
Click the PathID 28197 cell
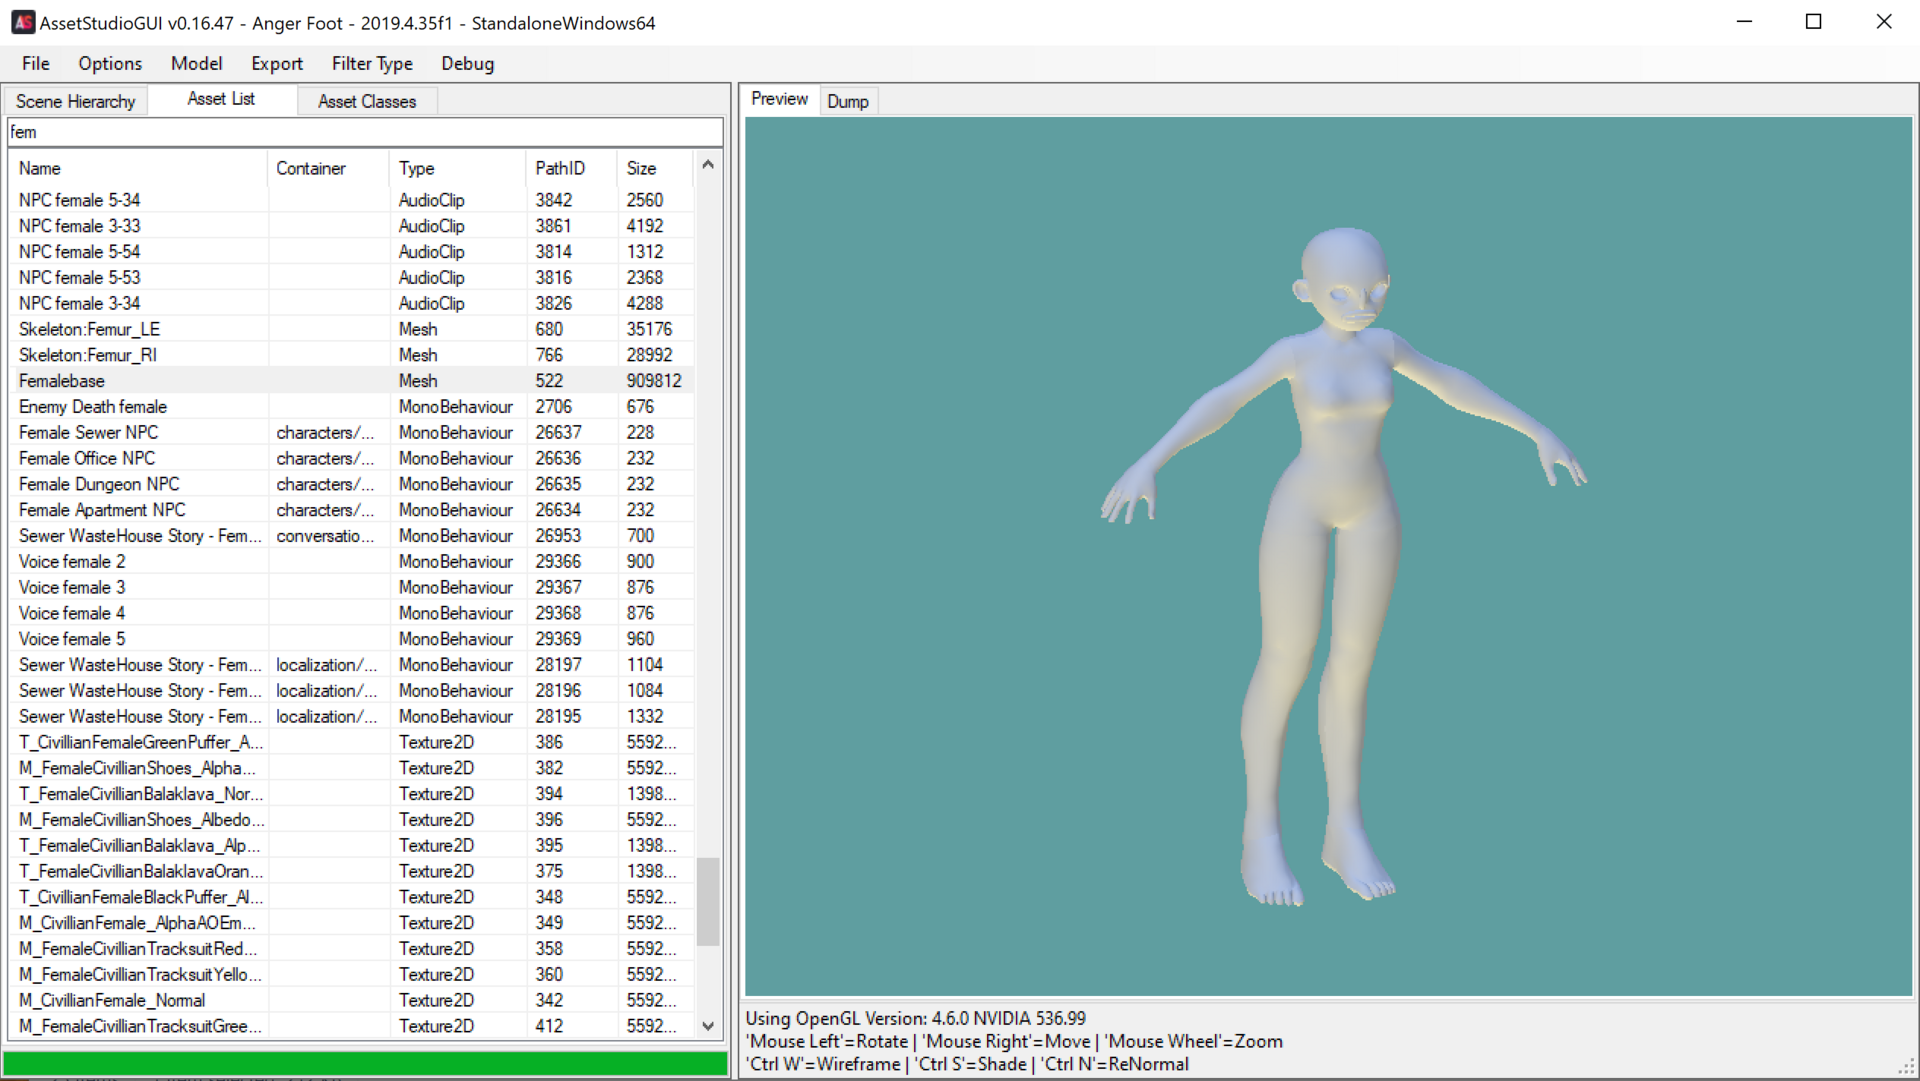click(558, 665)
